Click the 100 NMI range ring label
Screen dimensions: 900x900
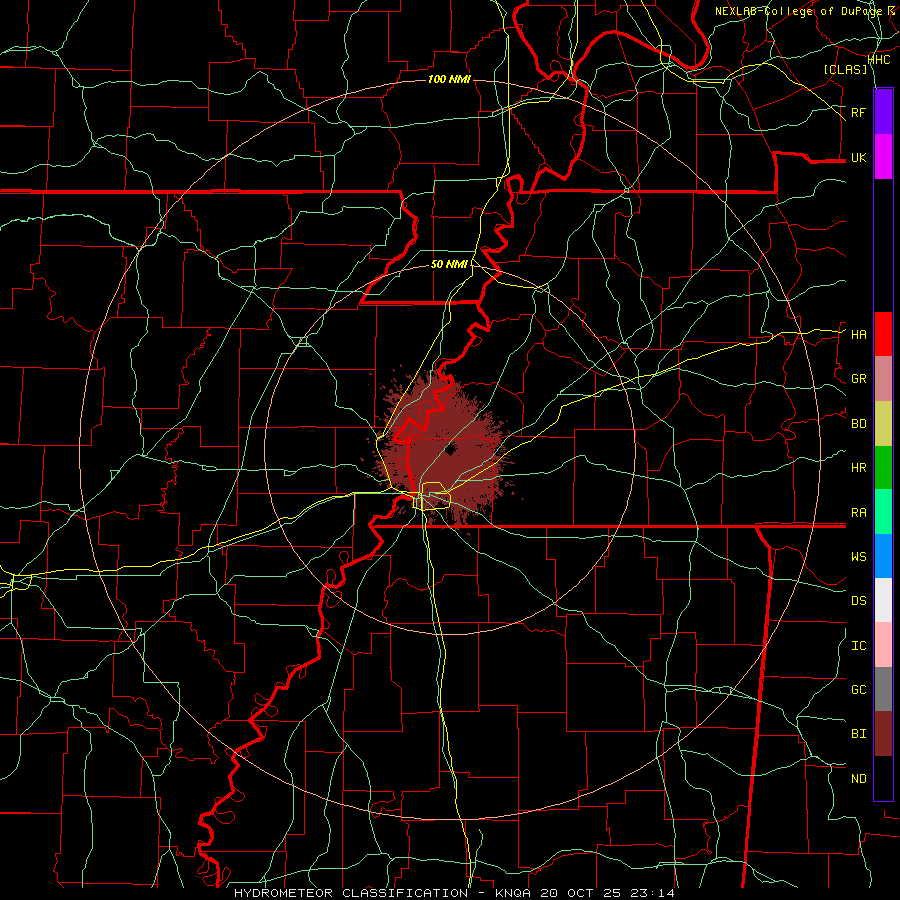tap(449, 79)
